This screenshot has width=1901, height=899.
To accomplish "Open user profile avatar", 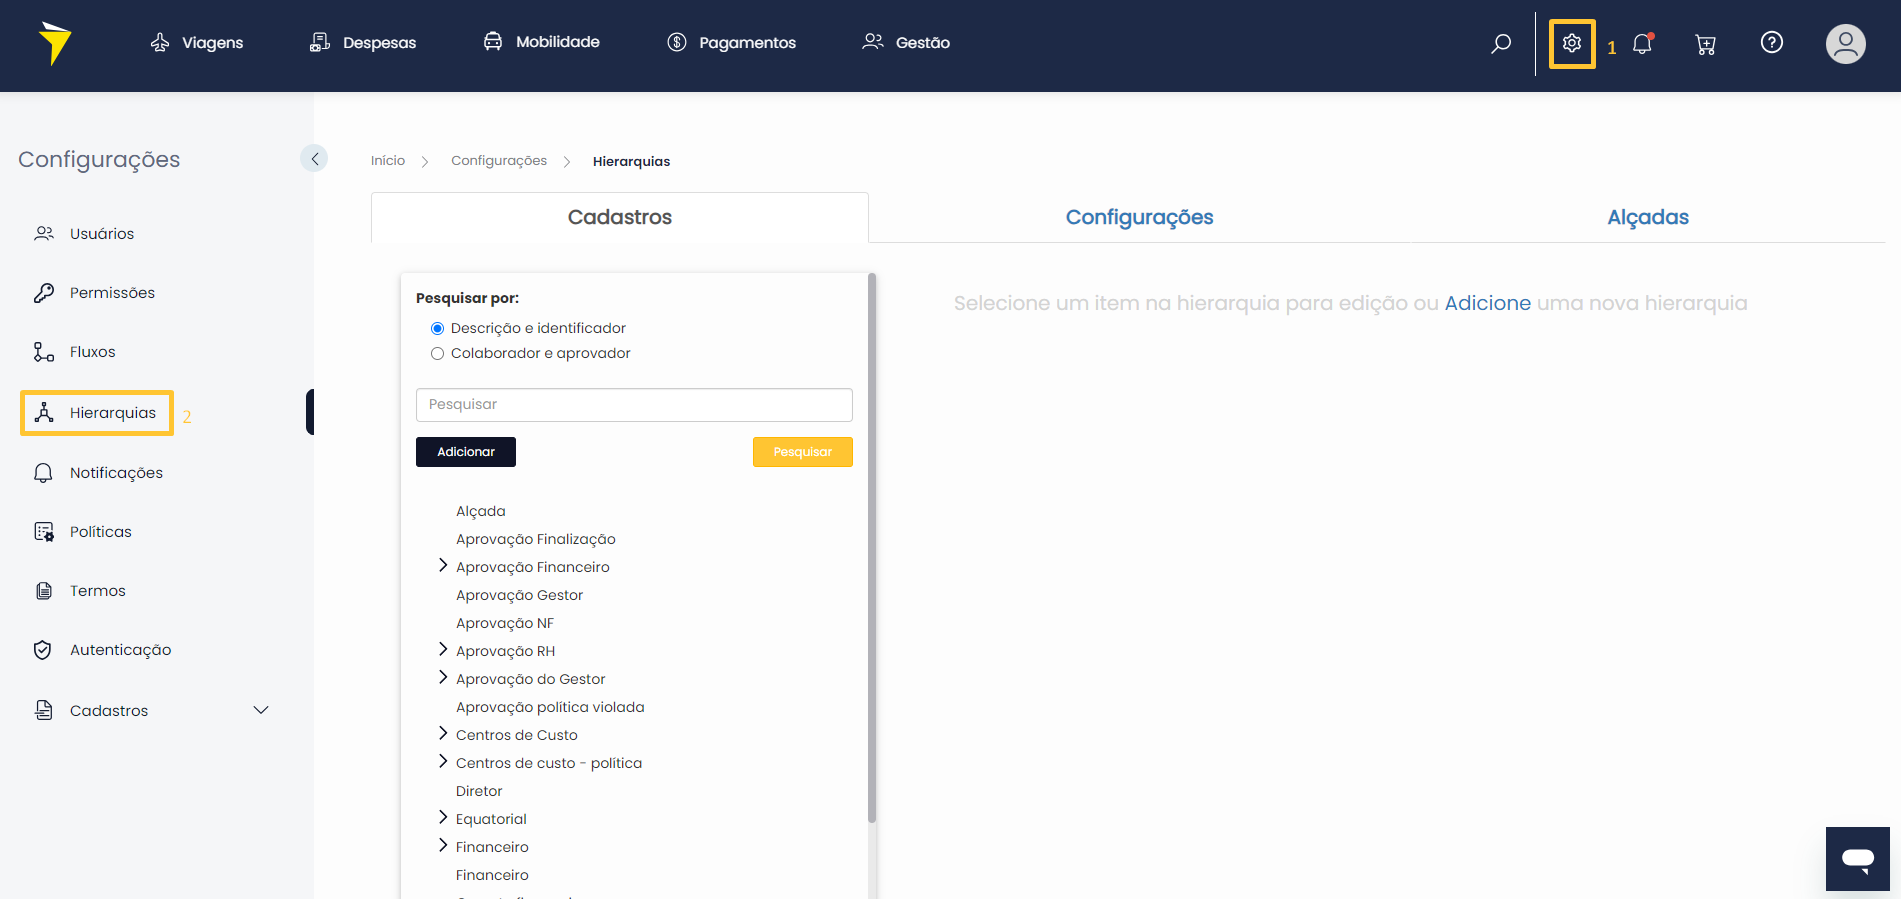I will (x=1846, y=44).
